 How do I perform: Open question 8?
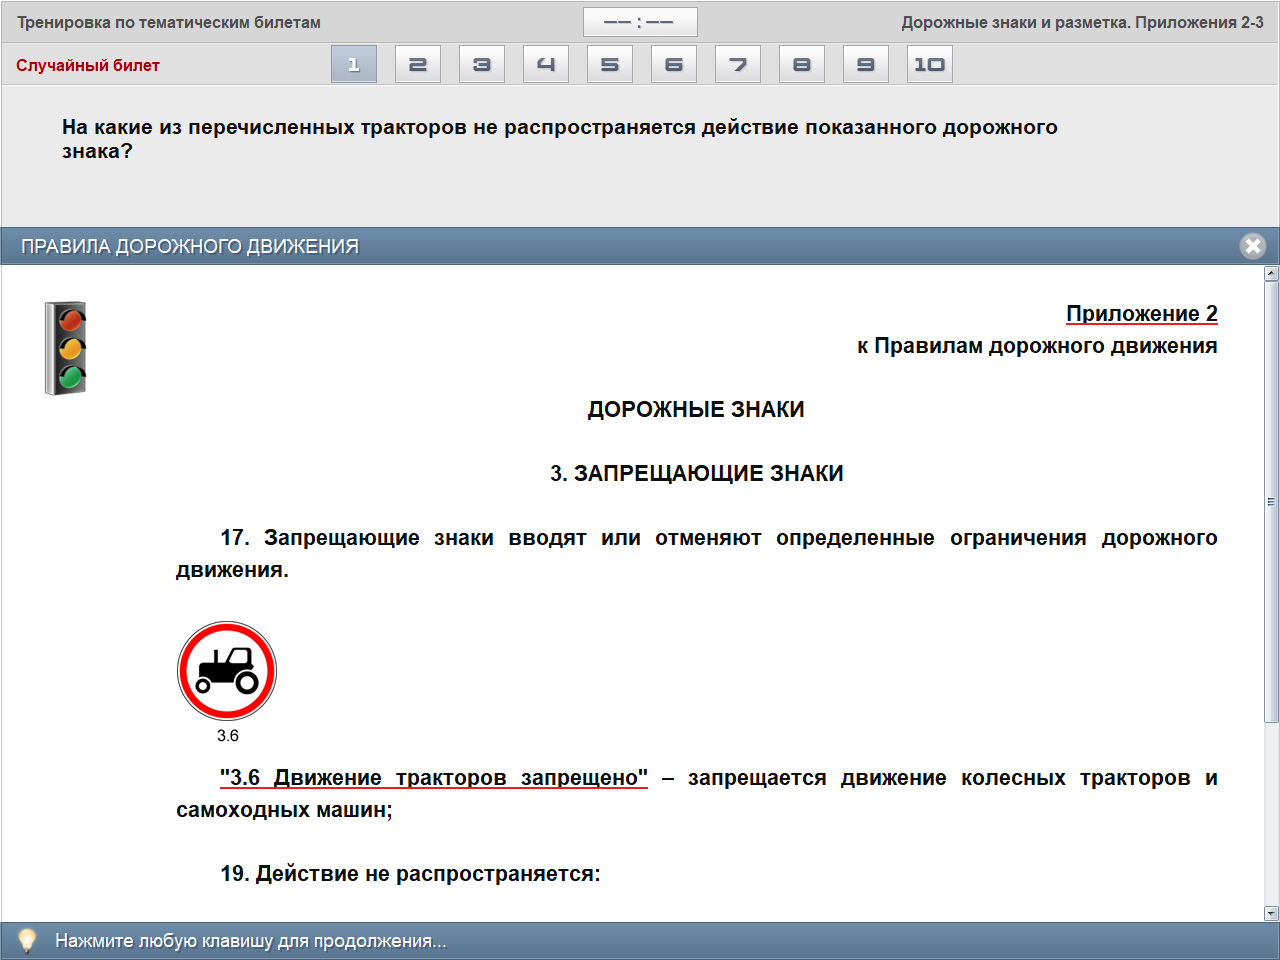point(802,64)
